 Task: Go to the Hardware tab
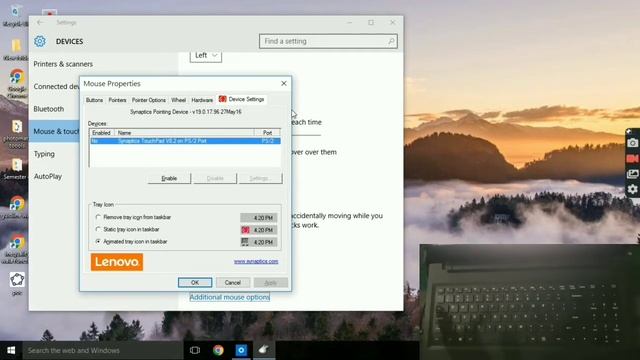coord(202,100)
